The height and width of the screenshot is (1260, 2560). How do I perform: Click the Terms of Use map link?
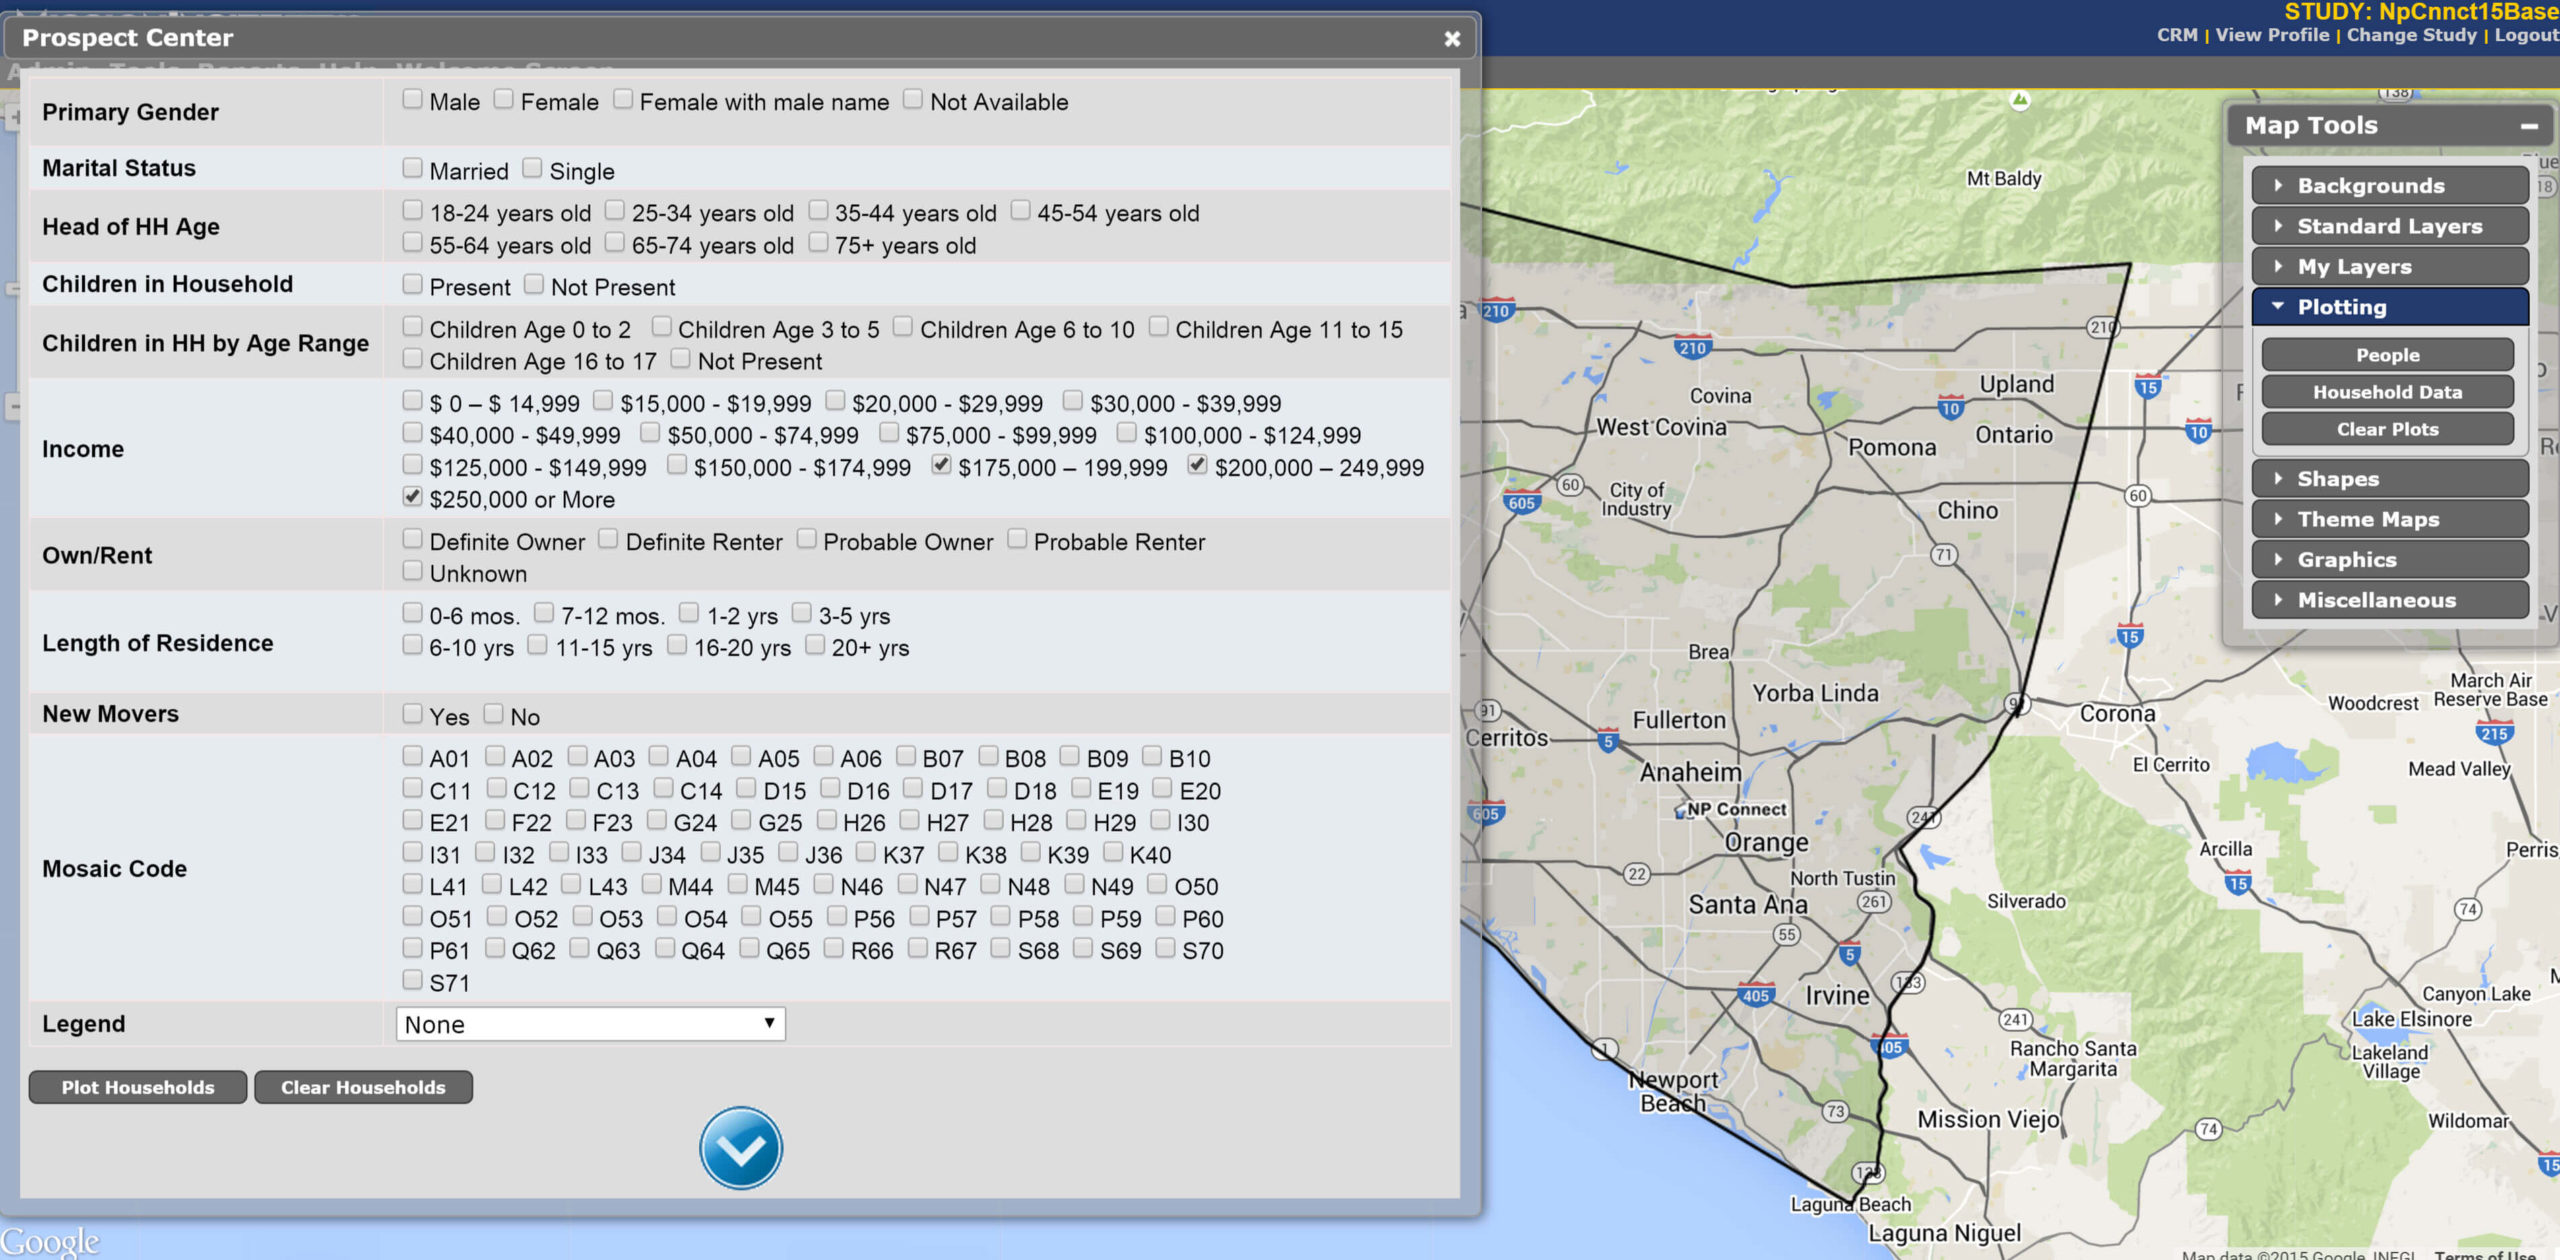coord(2485,1254)
